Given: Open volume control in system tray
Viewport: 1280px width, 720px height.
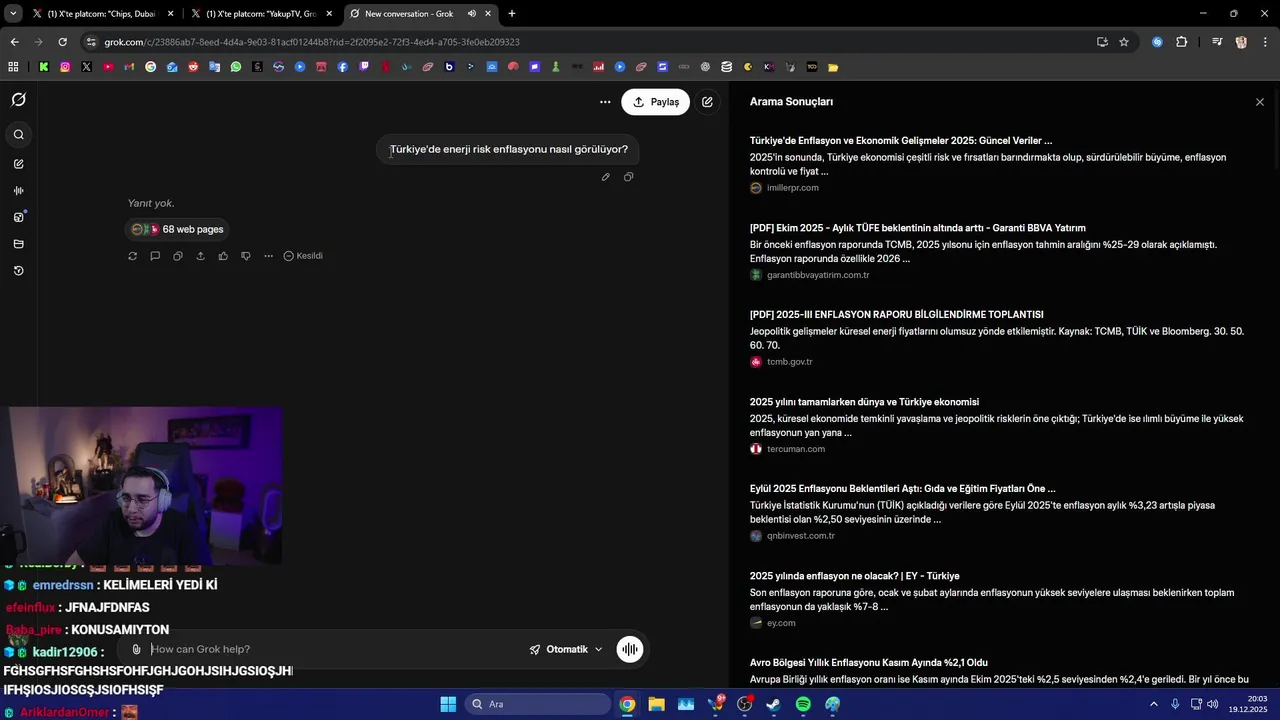Looking at the screenshot, I should point(1213,704).
